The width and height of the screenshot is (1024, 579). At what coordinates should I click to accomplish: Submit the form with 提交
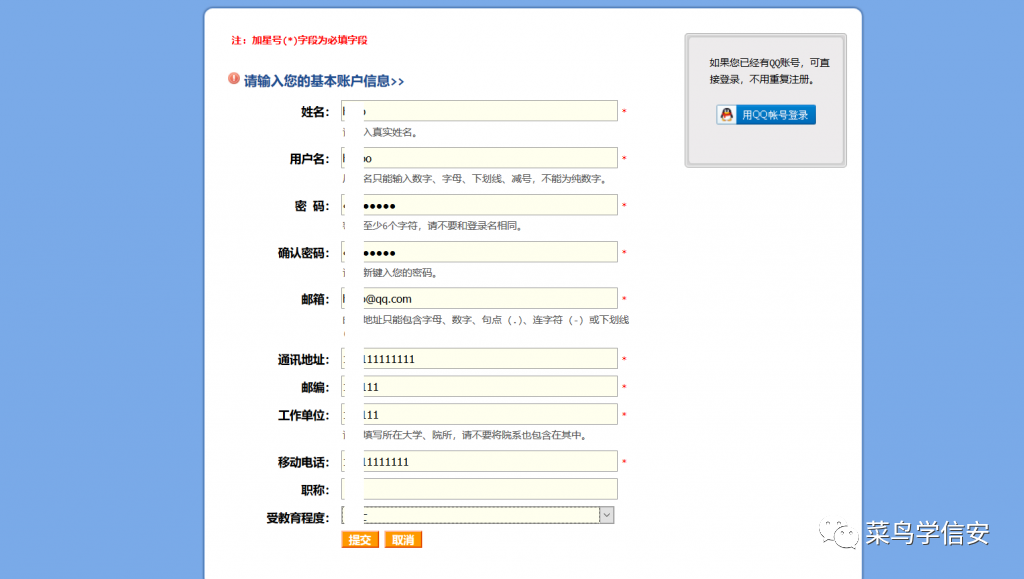[x=360, y=540]
